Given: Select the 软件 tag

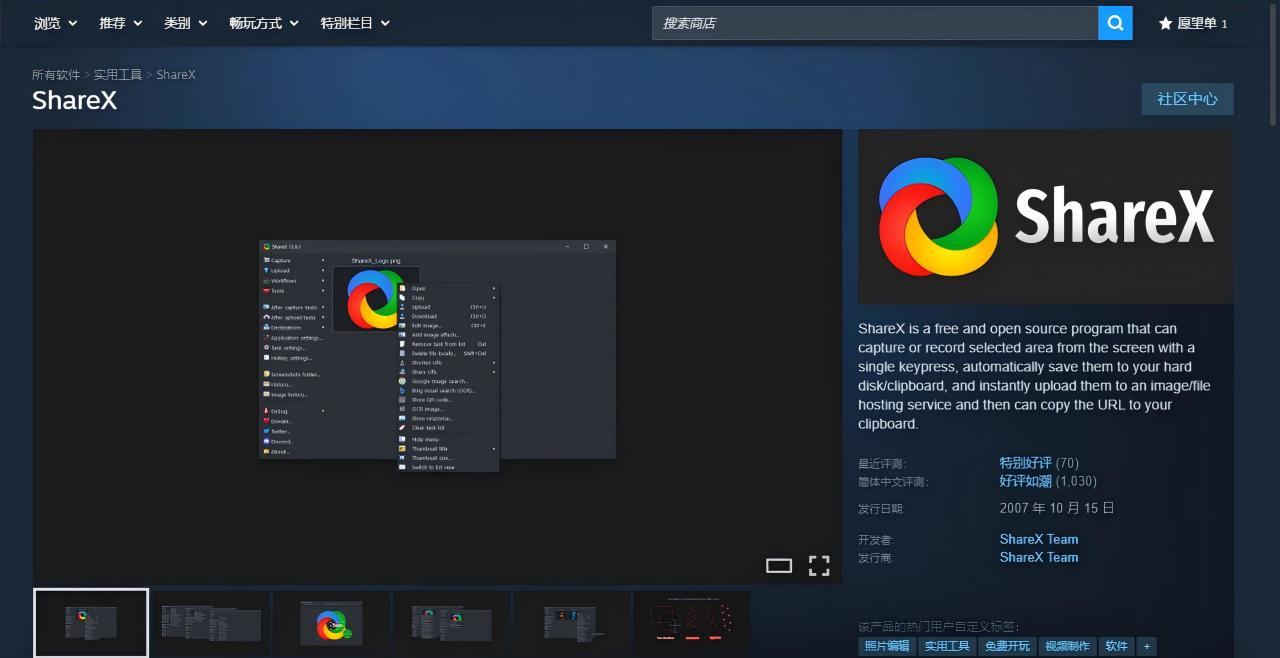Looking at the screenshot, I should [1117, 646].
